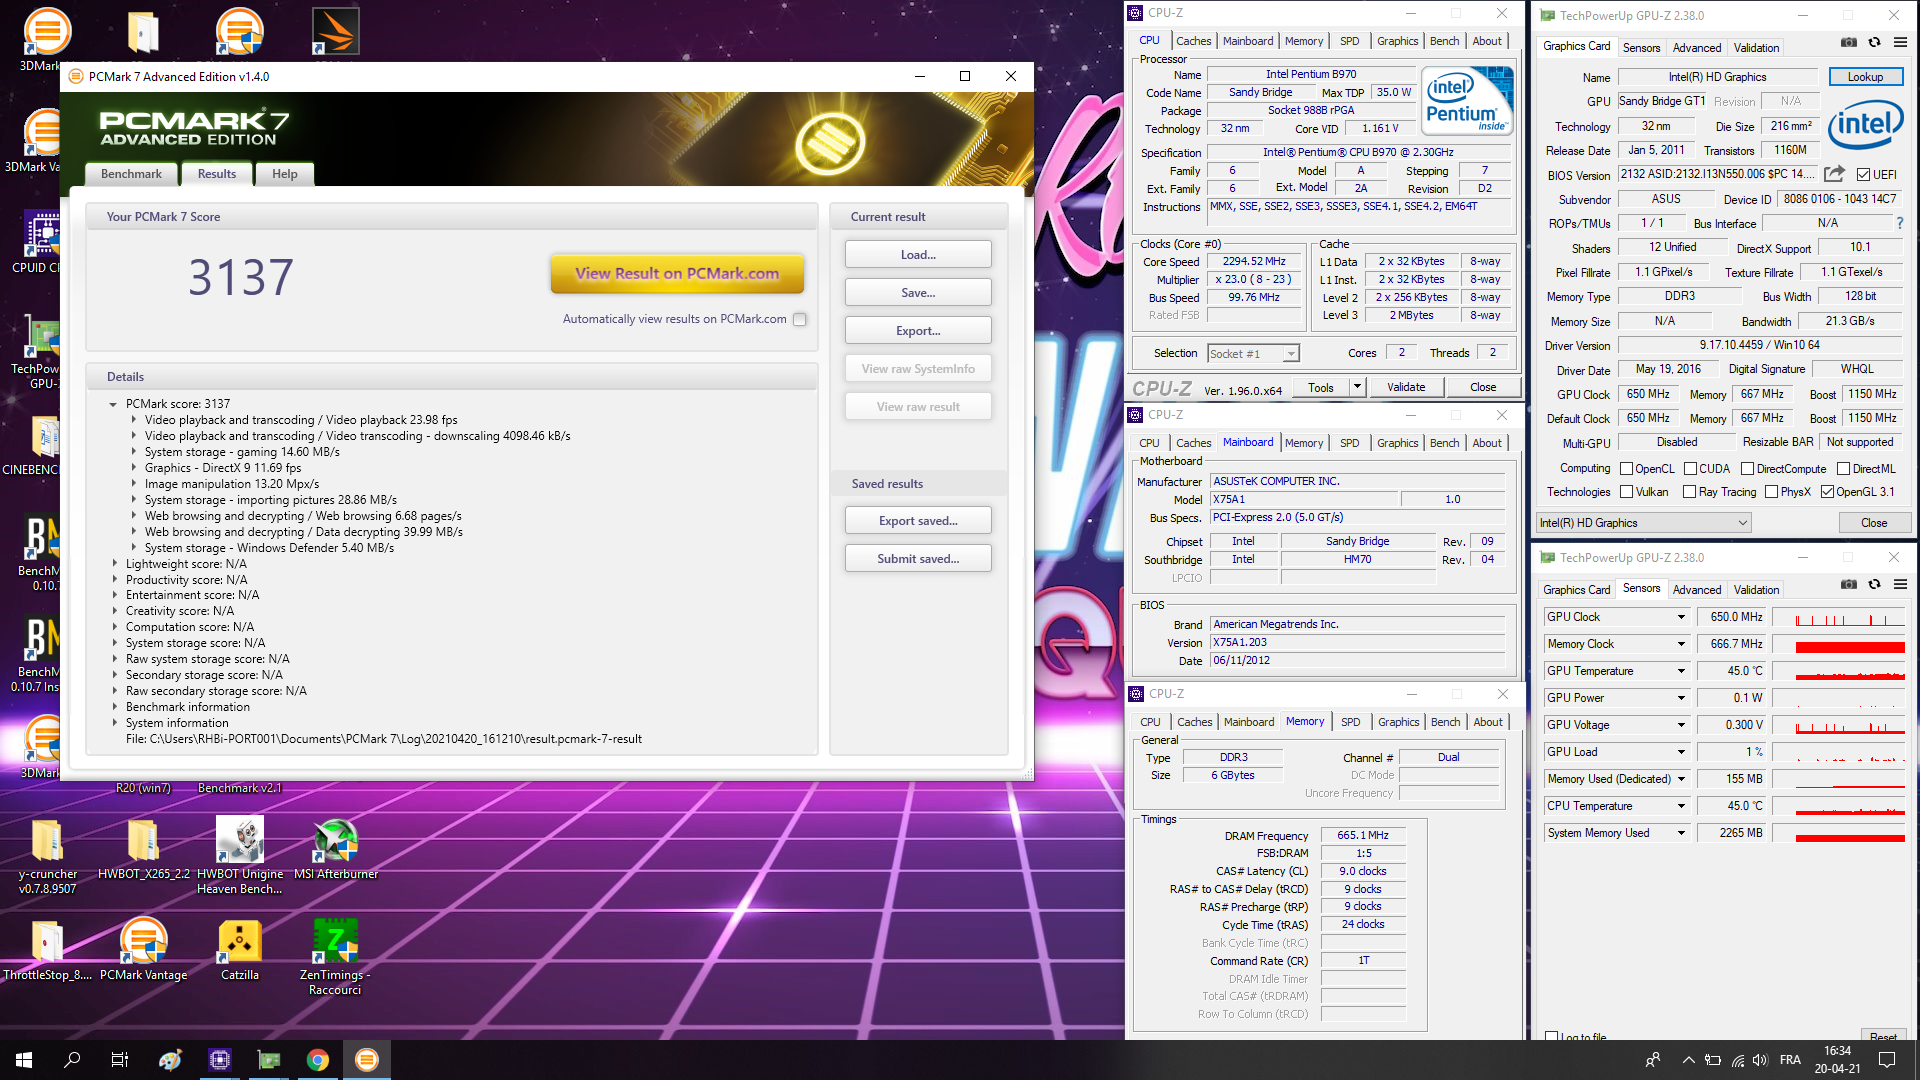The image size is (1920, 1080).
Task: Select the 'Graphics - DirectX 9 11.69 fps' row
Action: click(x=223, y=468)
